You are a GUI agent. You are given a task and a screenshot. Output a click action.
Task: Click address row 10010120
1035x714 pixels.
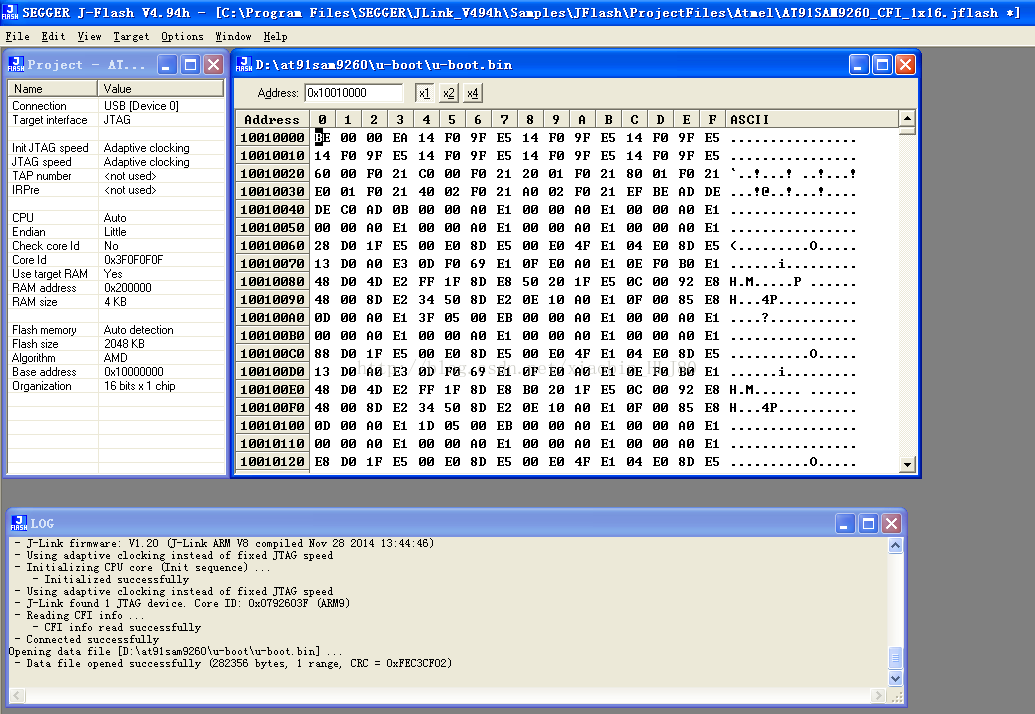[272, 461]
